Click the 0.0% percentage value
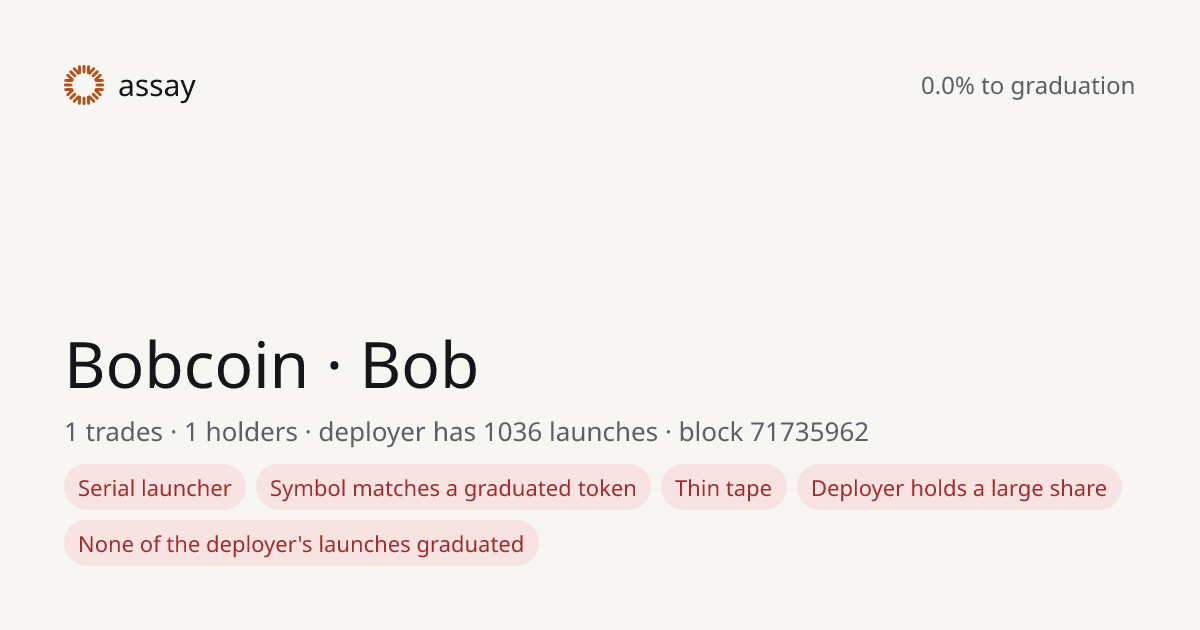 pyautogui.click(x=948, y=86)
